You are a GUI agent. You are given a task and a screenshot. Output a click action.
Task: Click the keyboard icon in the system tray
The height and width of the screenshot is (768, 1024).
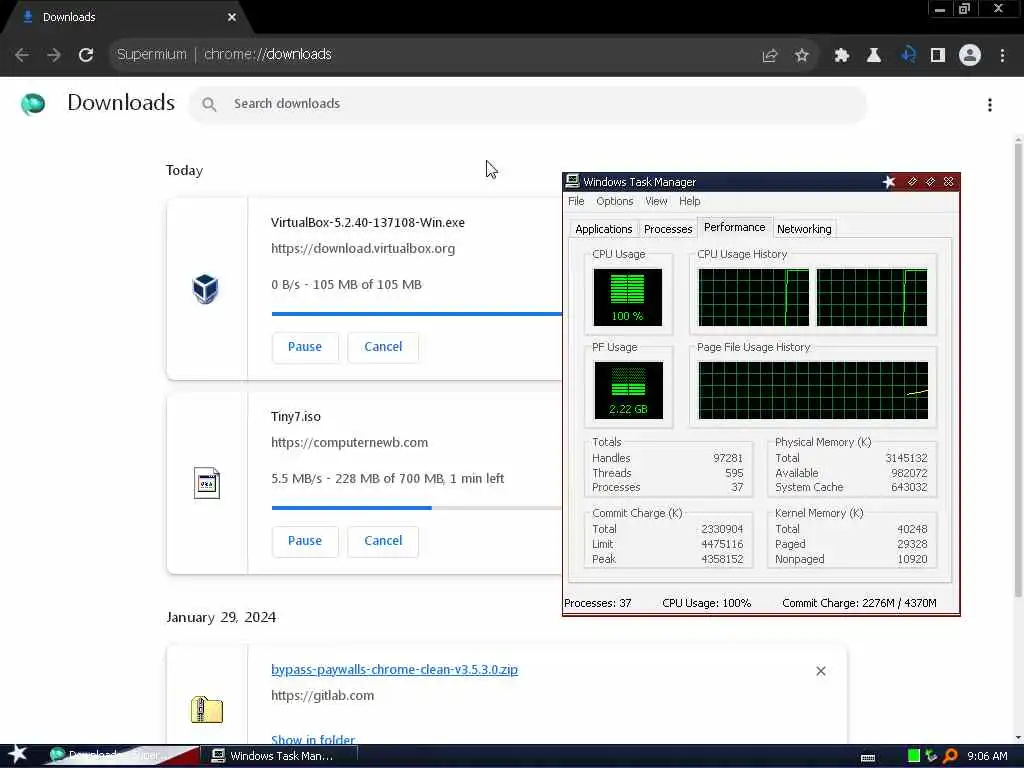click(x=868, y=758)
